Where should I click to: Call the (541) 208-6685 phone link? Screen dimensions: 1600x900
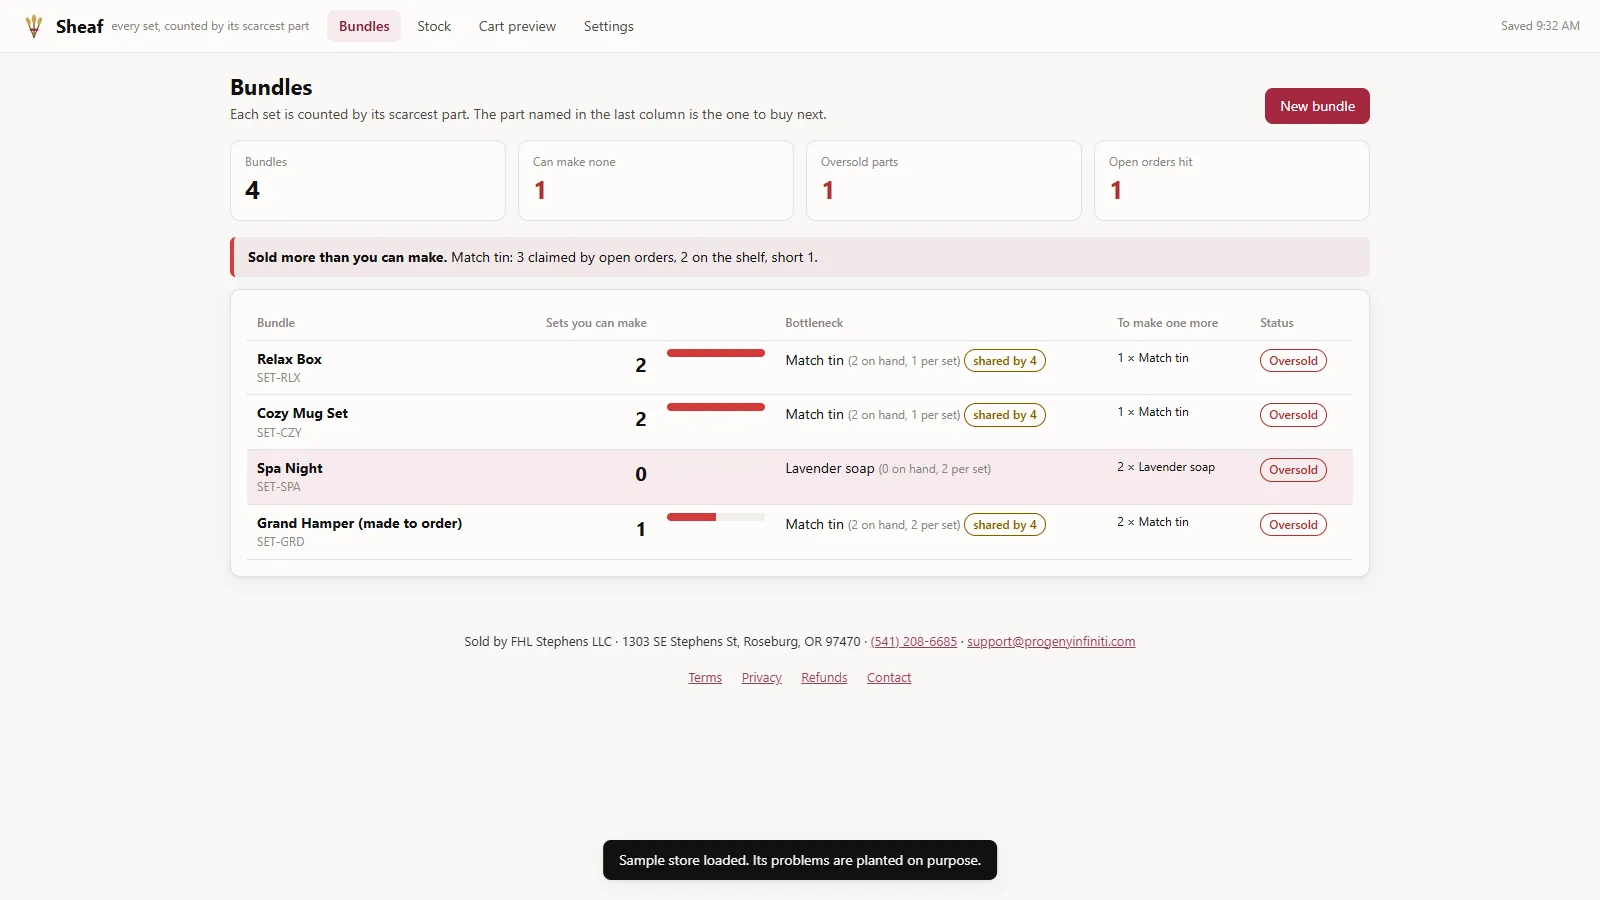(914, 642)
